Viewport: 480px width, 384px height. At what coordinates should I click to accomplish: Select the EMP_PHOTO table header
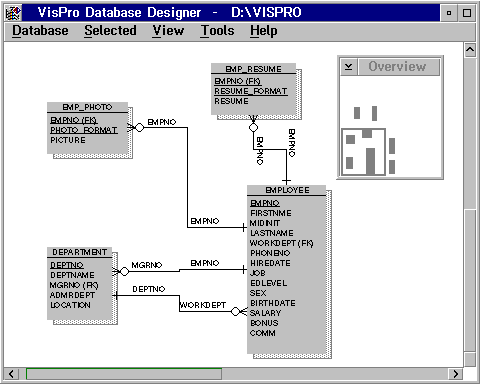[87, 107]
